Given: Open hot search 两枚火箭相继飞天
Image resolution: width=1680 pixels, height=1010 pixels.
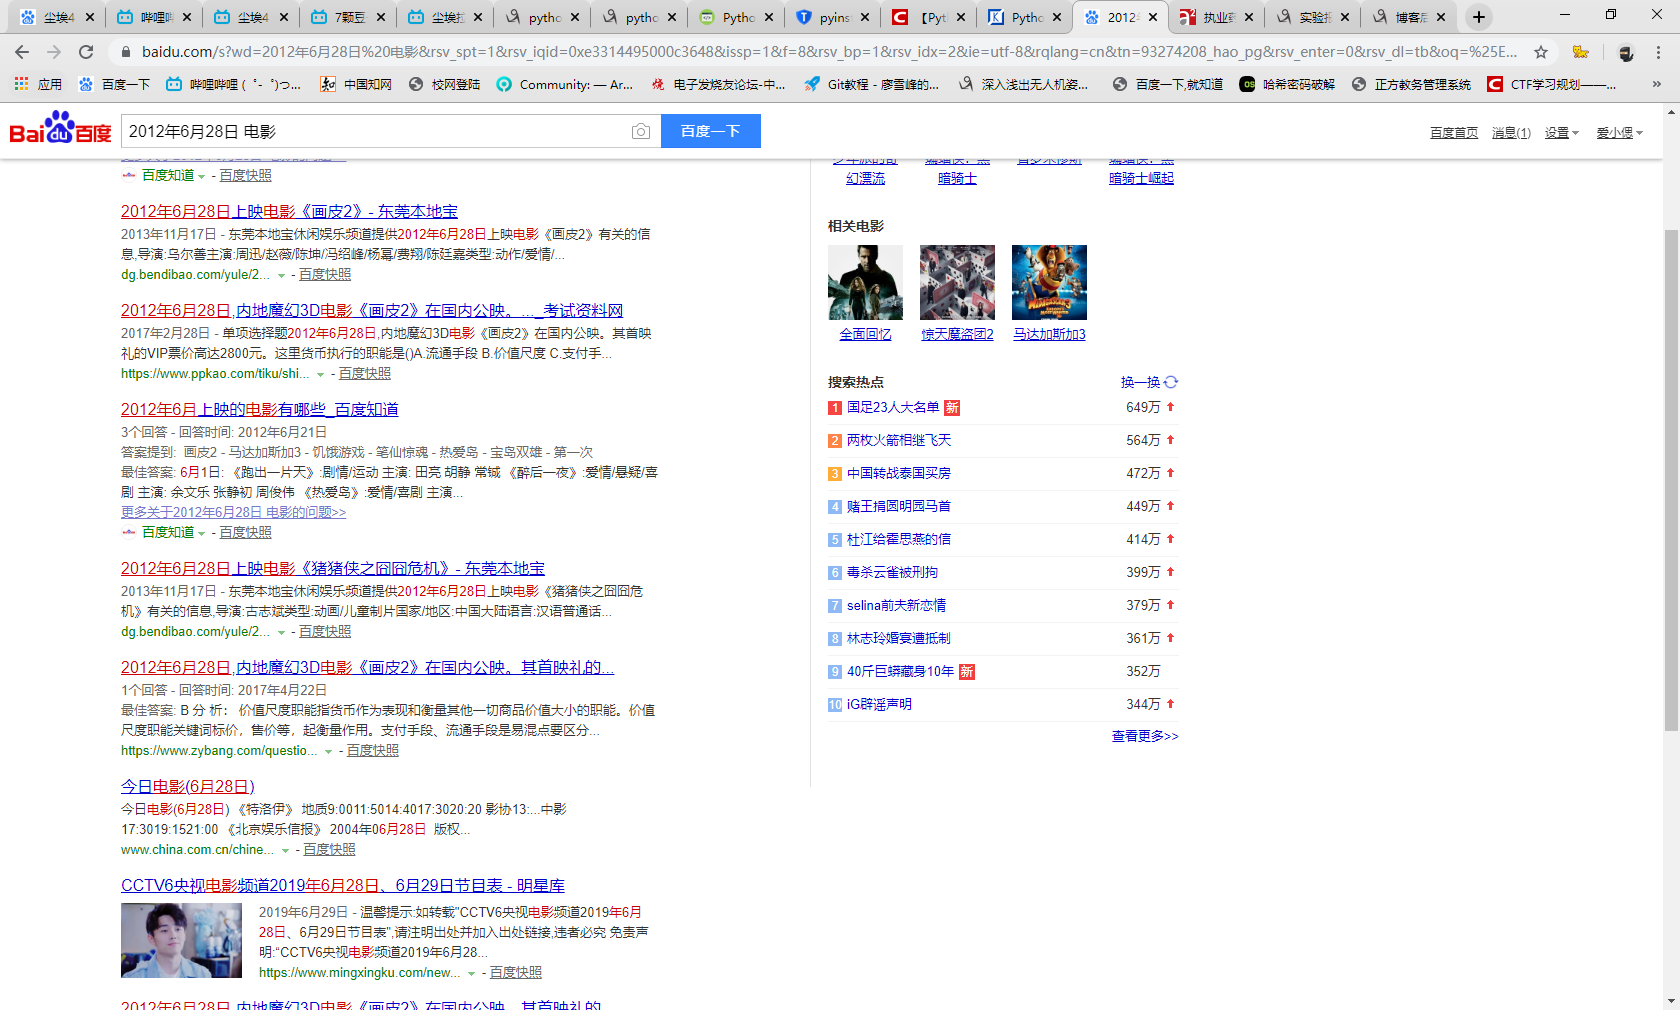Looking at the screenshot, I should pyautogui.click(x=899, y=441).
